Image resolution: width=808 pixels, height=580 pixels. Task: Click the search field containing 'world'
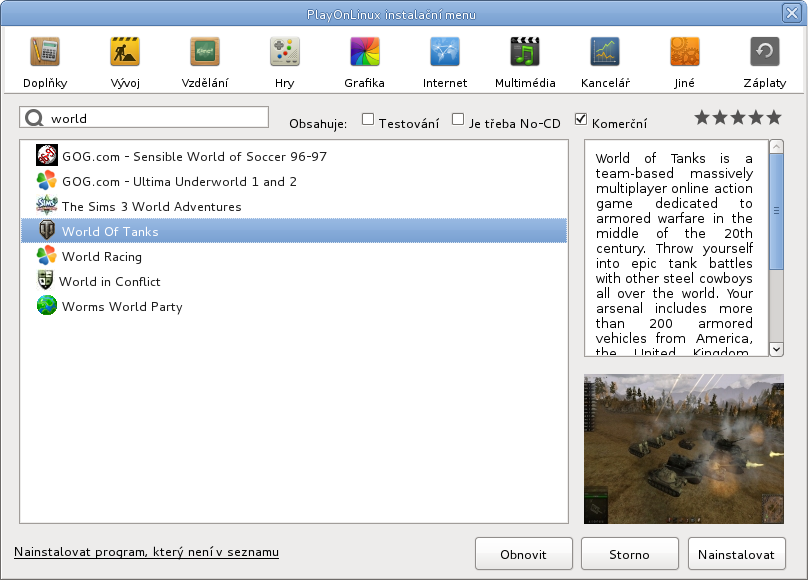point(144,117)
